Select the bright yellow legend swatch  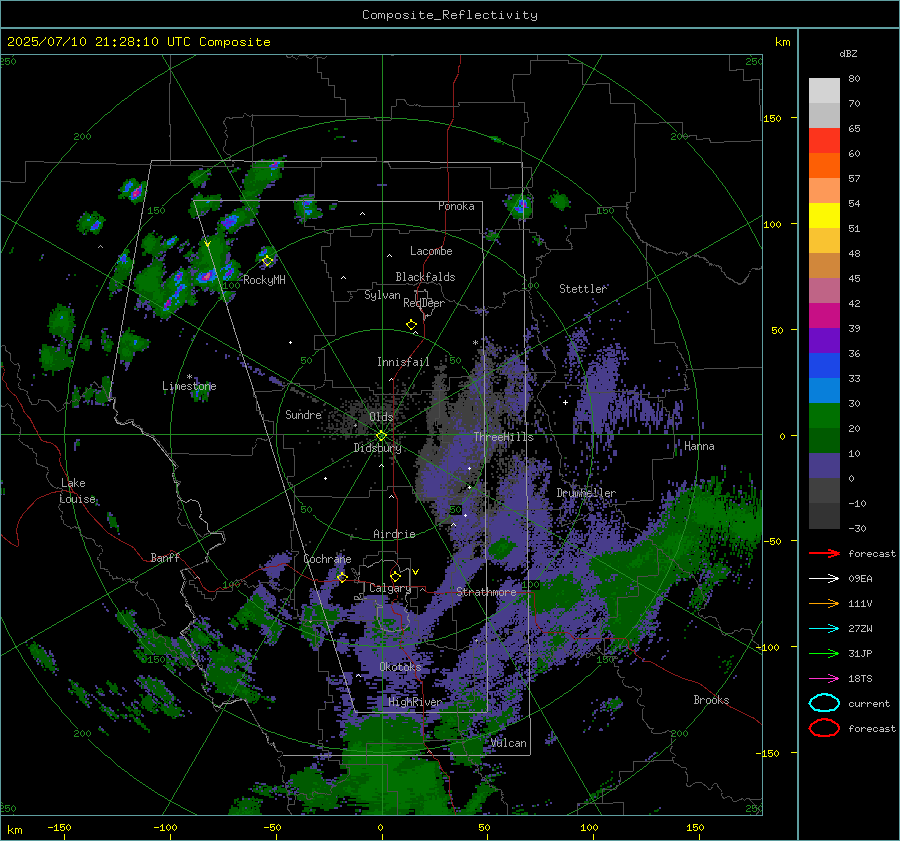(x=824, y=215)
